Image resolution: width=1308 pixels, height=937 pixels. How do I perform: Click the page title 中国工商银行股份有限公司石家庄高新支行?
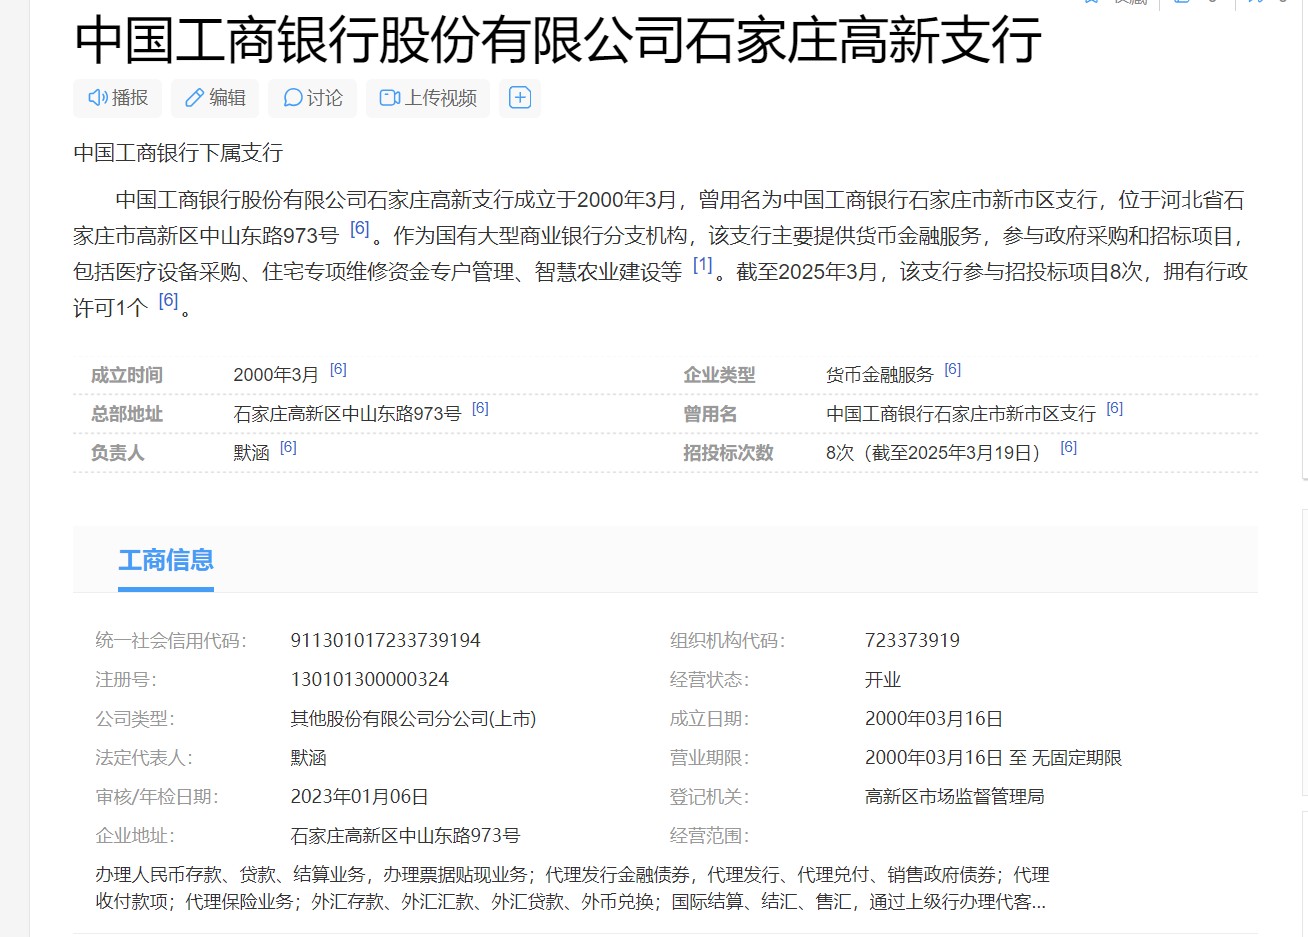coord(558,40)
